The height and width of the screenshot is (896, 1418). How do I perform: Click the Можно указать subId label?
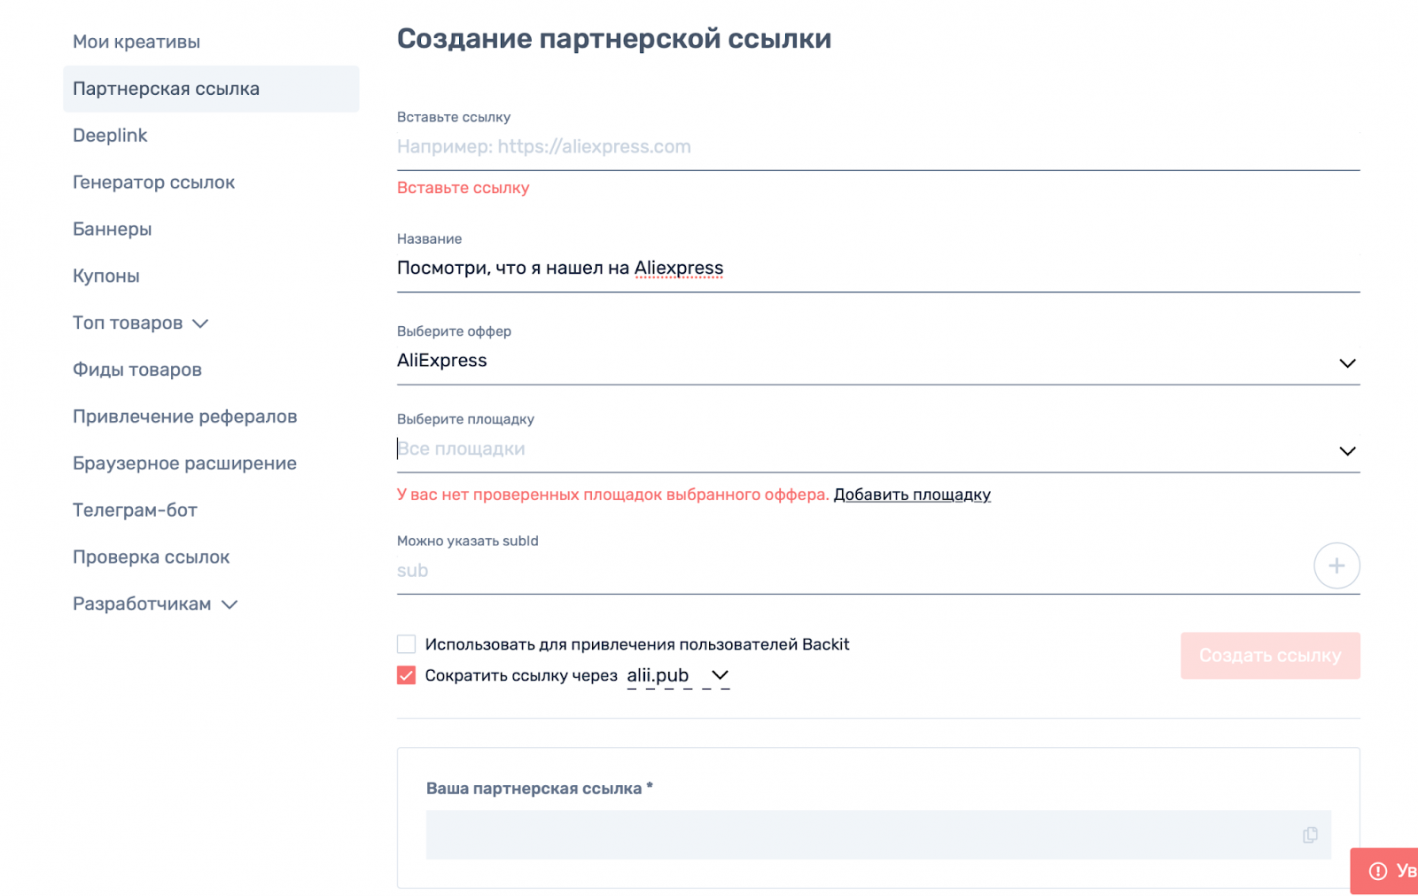click(x=467, y=541)
